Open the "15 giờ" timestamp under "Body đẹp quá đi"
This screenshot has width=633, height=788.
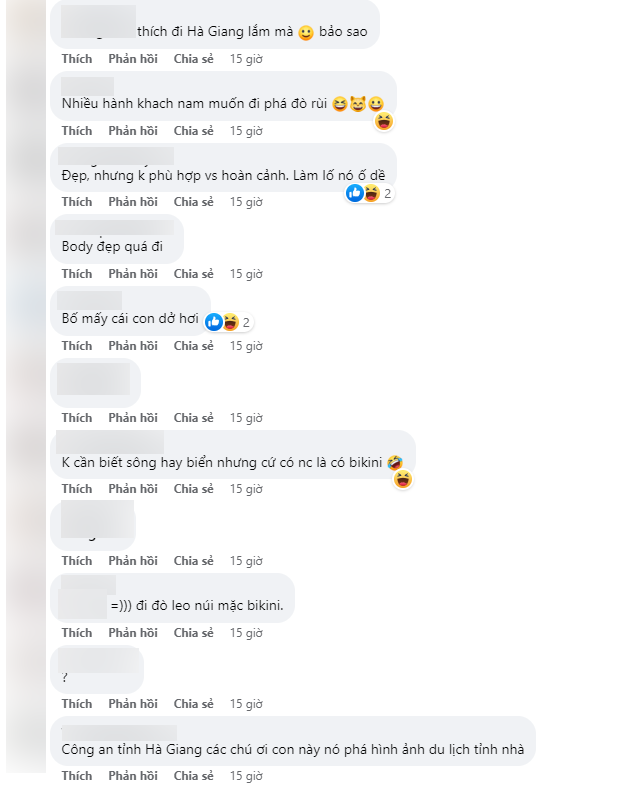(x=246, y=274)
